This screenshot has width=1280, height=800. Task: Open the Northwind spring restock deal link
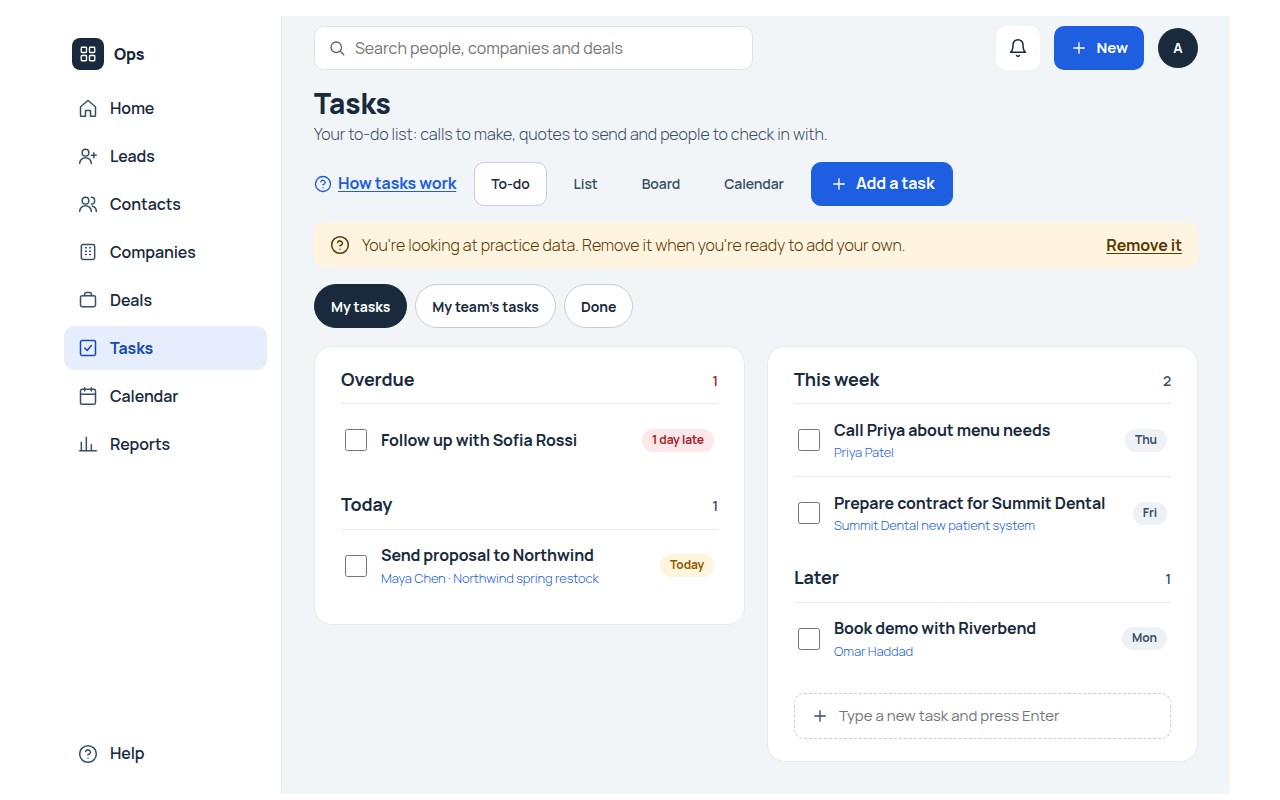click(x=526, y=579)
